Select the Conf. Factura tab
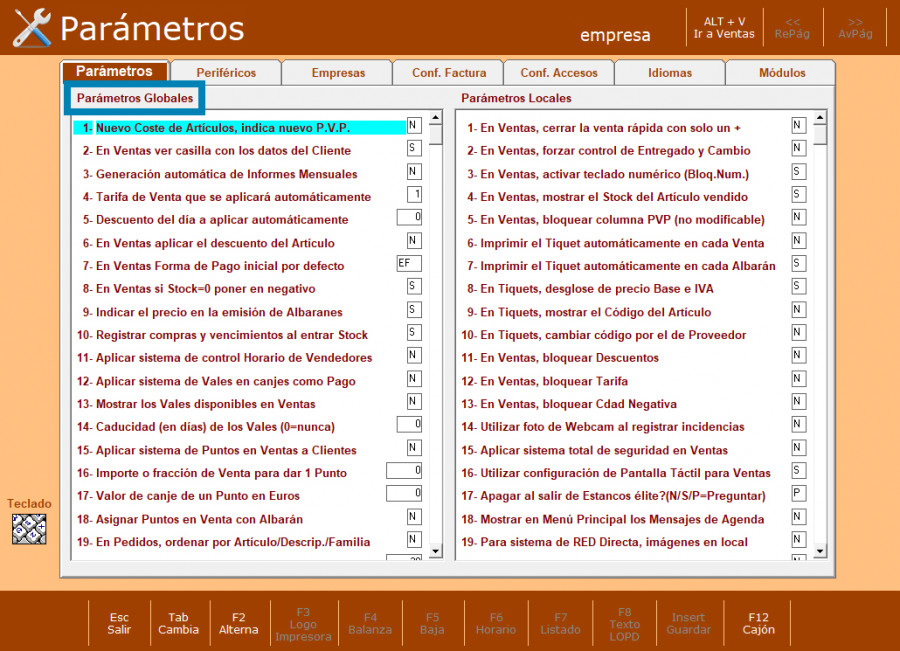Image resolution: width=900 pixels, height=651 pixels. (449, 73)
